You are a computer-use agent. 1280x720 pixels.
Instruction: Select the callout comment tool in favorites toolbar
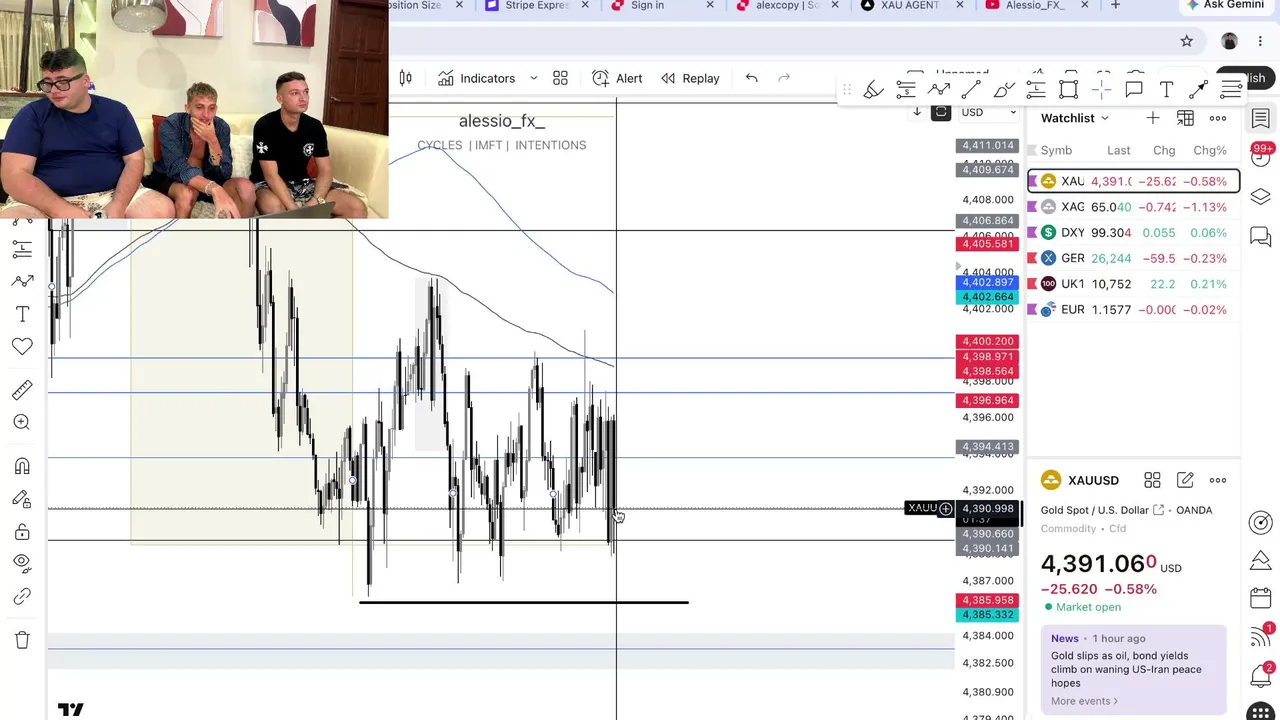coord(1133,90)
